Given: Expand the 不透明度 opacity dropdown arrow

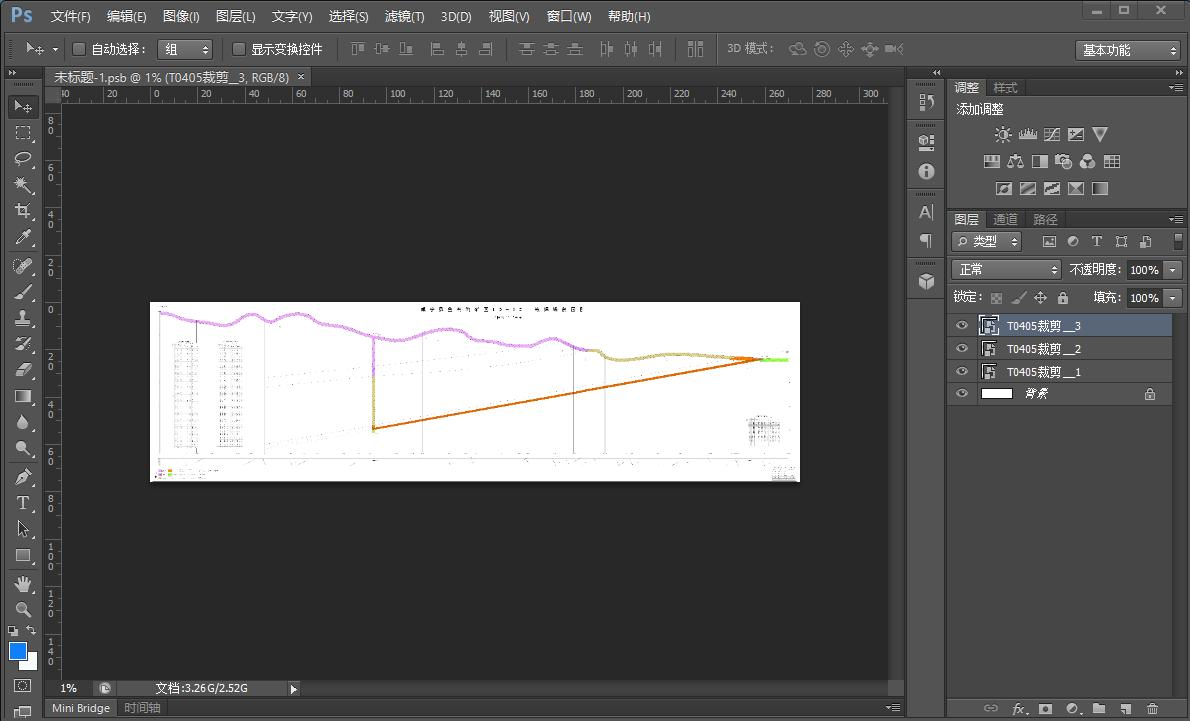Looking at the screenshot, I should [1172, 270].
